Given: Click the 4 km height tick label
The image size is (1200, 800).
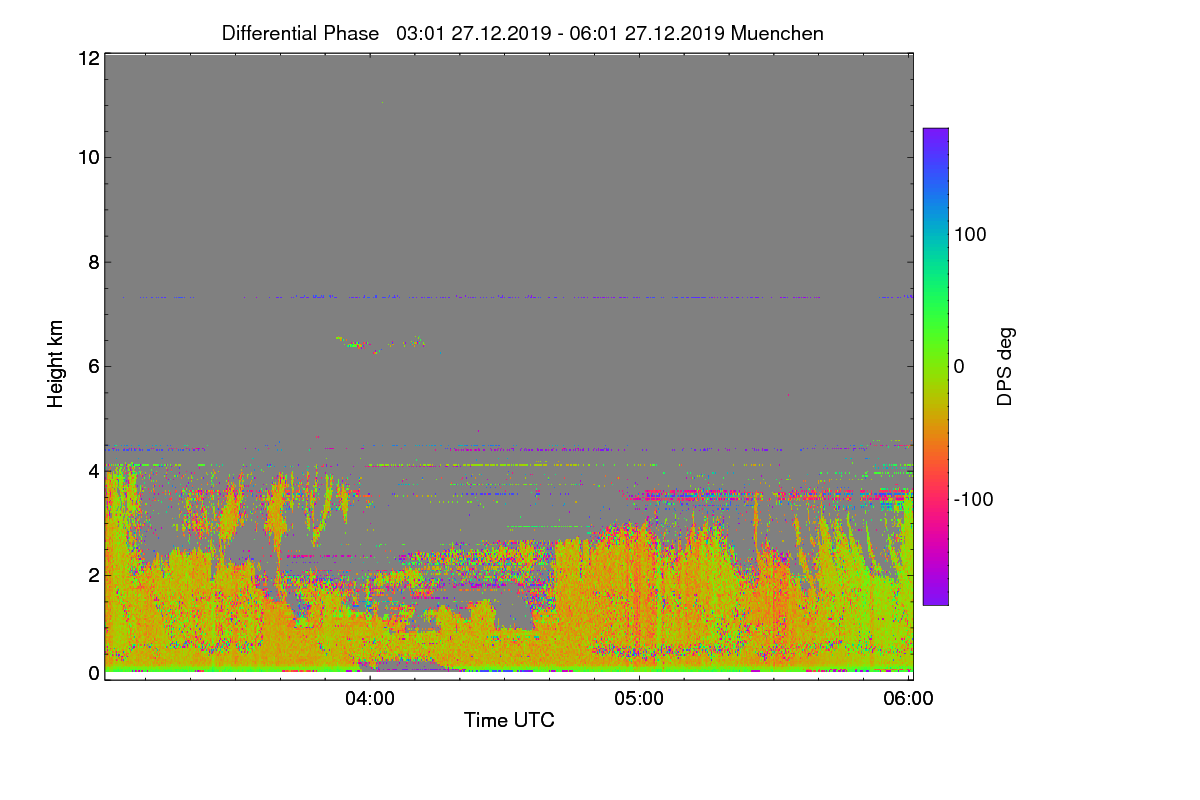Looking at the screenshot, I should (x=93, y=470).
